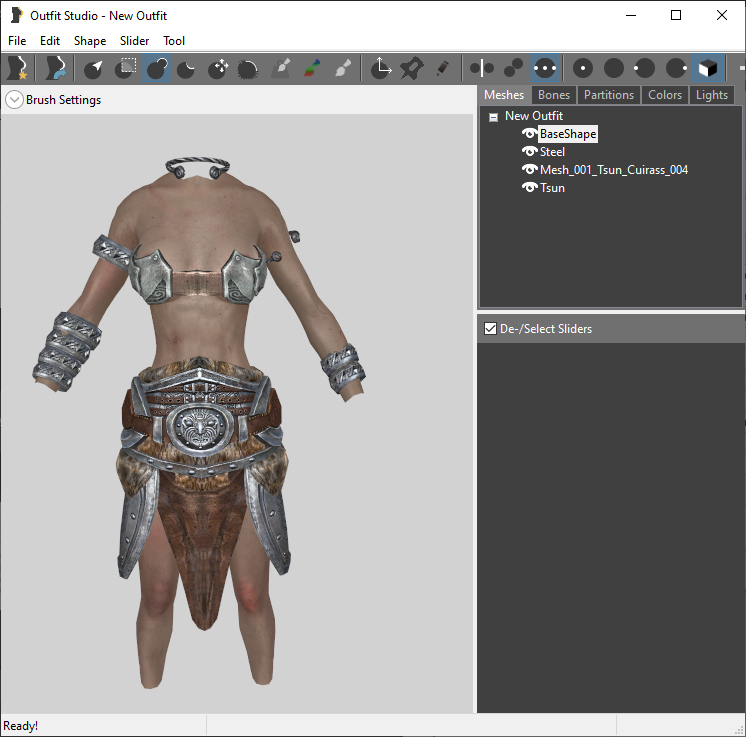Toggle visibility of the Steel mesh

530,152
